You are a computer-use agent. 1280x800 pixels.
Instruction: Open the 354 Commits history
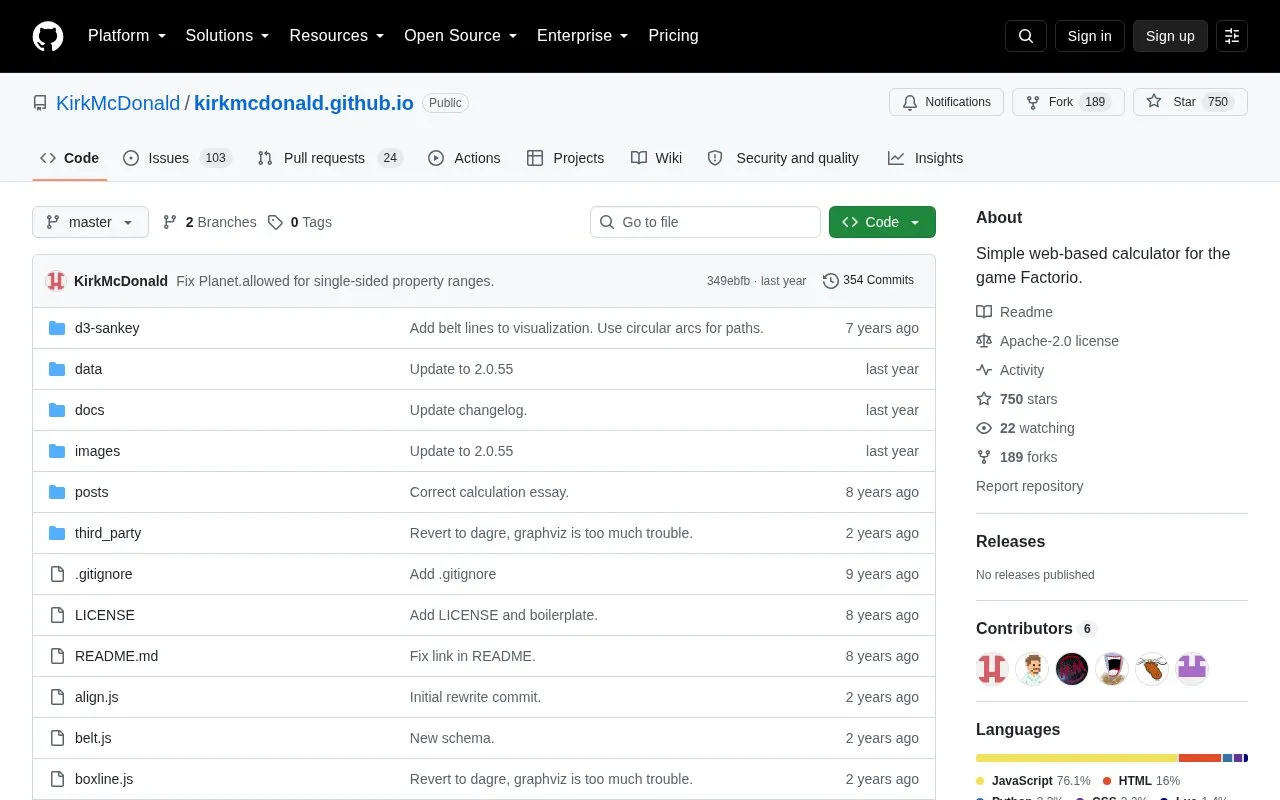pos(868,280)
